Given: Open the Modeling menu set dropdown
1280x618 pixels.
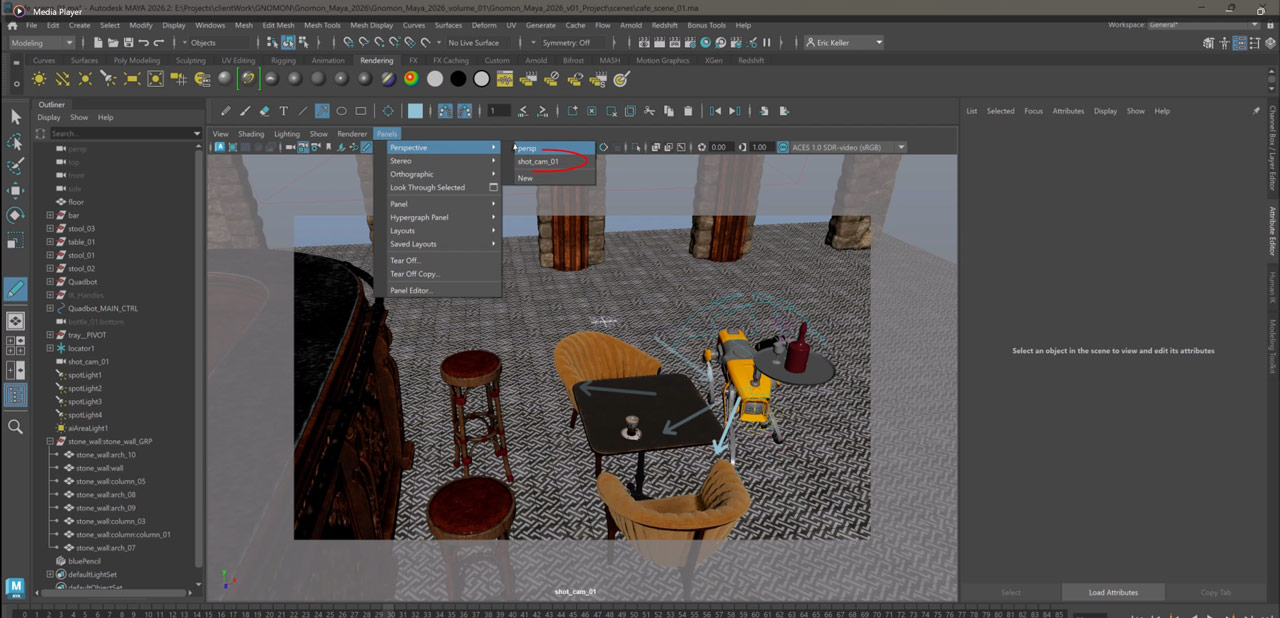Looking at the screenshot, I should point(42,43).
